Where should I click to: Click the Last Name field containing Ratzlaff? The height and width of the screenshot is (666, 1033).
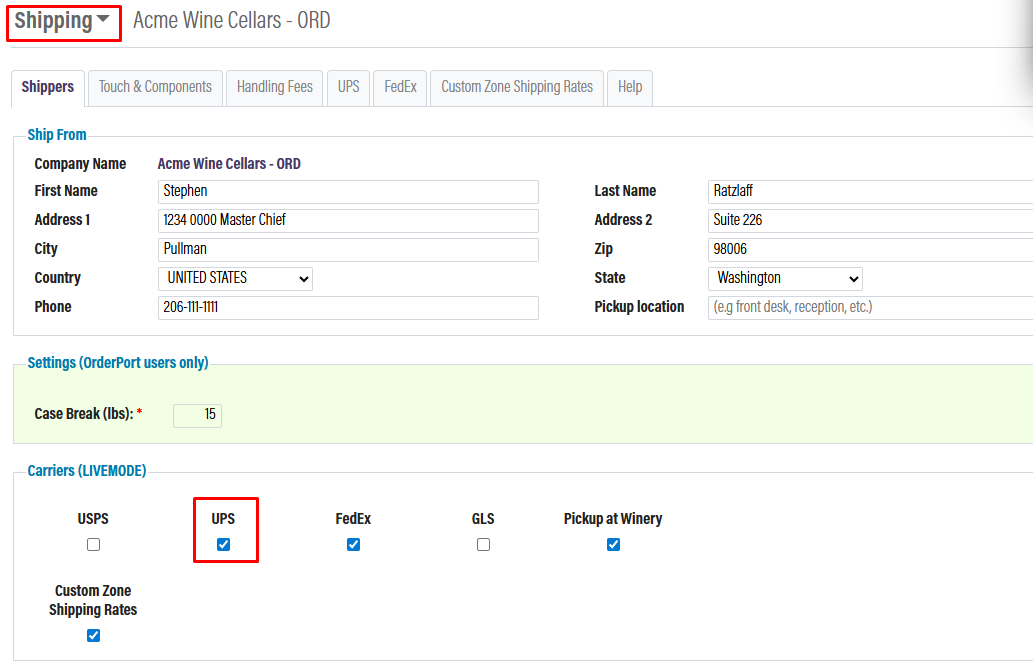[x=870, y=192]
